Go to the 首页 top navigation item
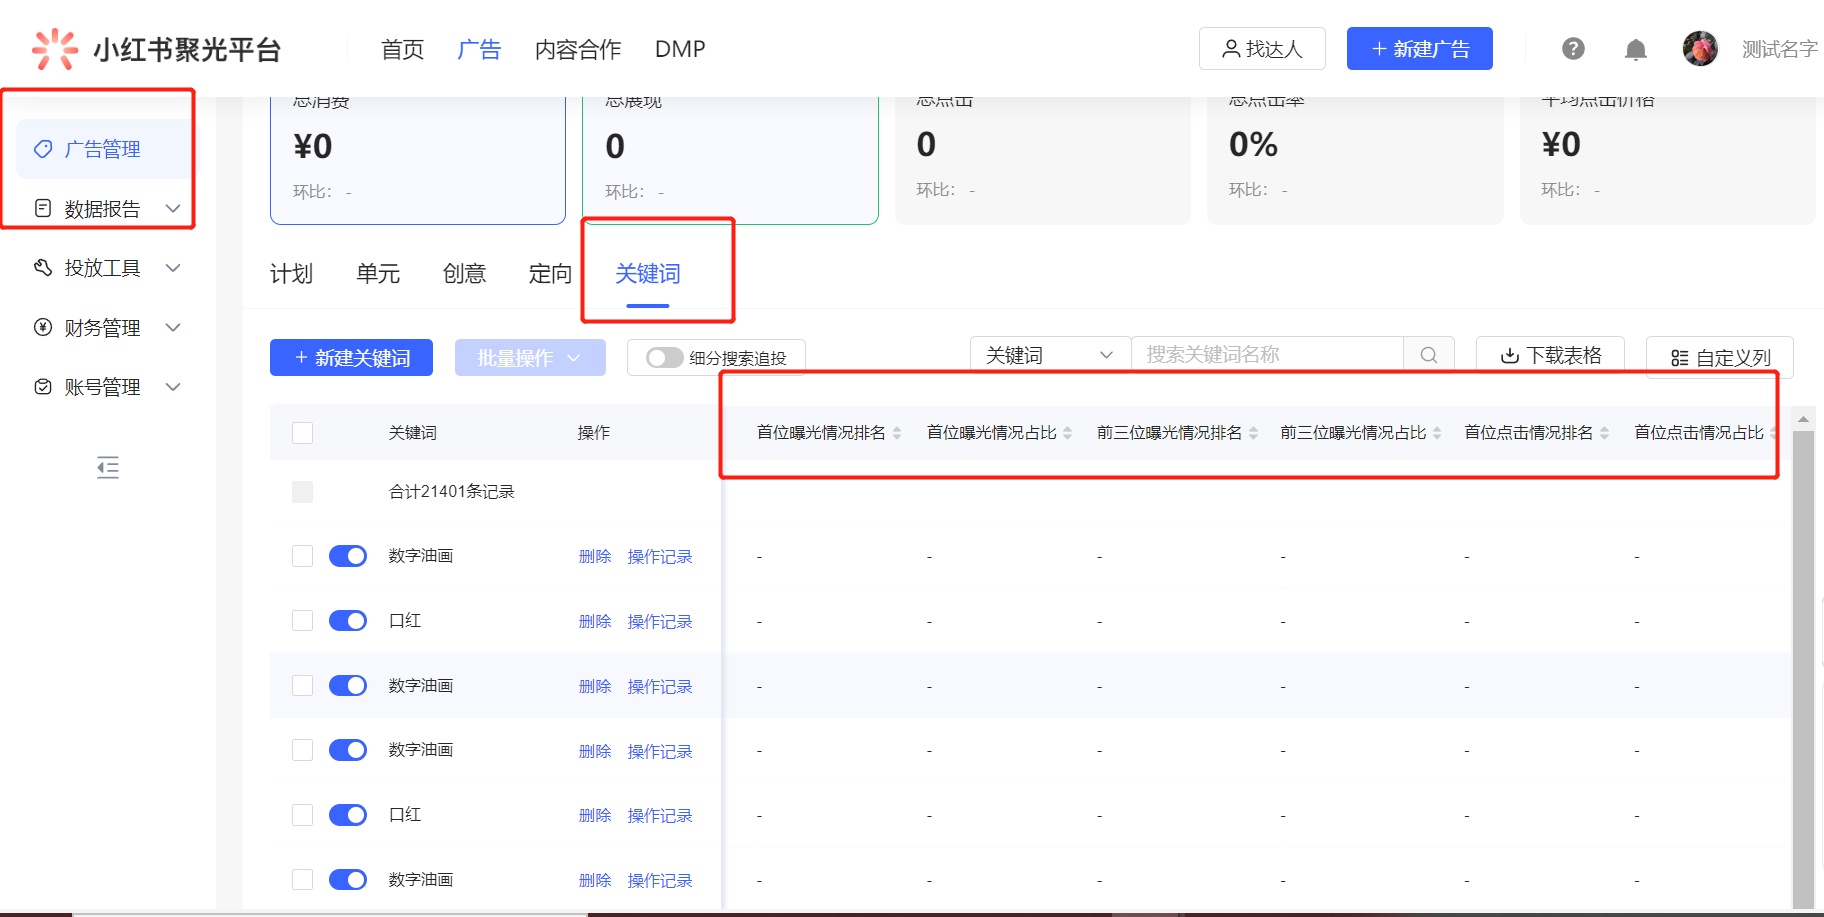Screen dimensions: 1824x917 click(402, 49)
